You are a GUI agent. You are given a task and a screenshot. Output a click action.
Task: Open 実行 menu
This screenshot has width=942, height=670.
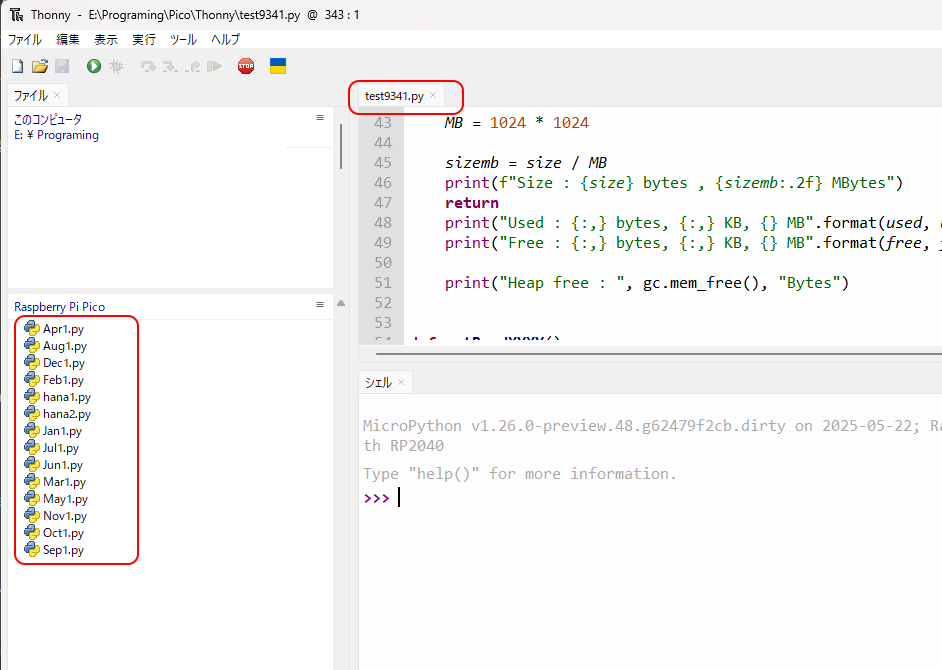(x=144, y=40)
